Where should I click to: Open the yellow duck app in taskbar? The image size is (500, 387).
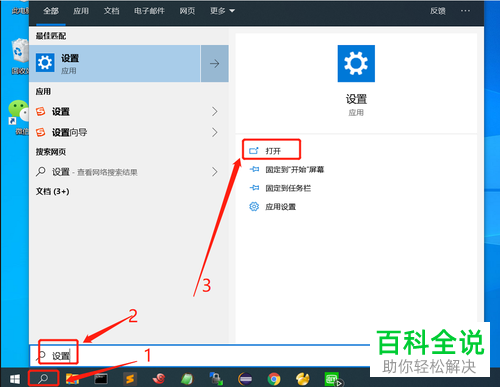tap(303, 379)
